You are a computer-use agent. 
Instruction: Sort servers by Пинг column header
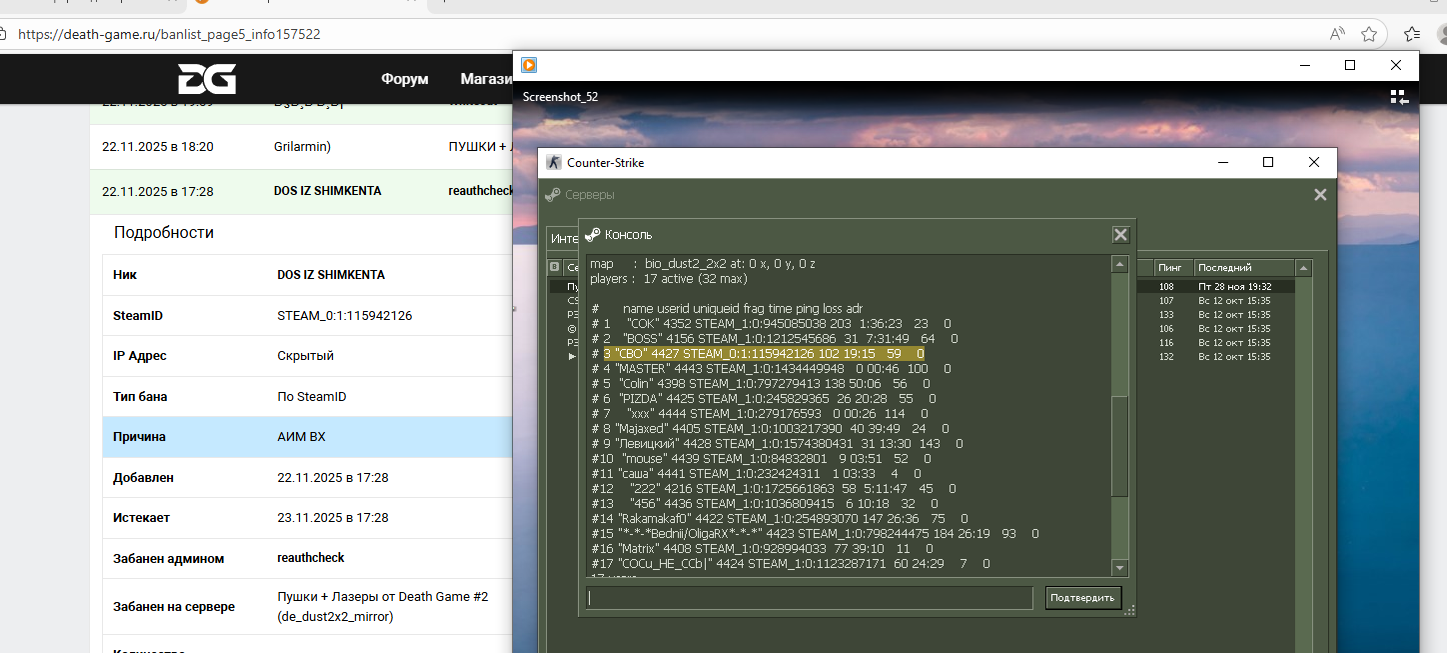click(1172, 268)
